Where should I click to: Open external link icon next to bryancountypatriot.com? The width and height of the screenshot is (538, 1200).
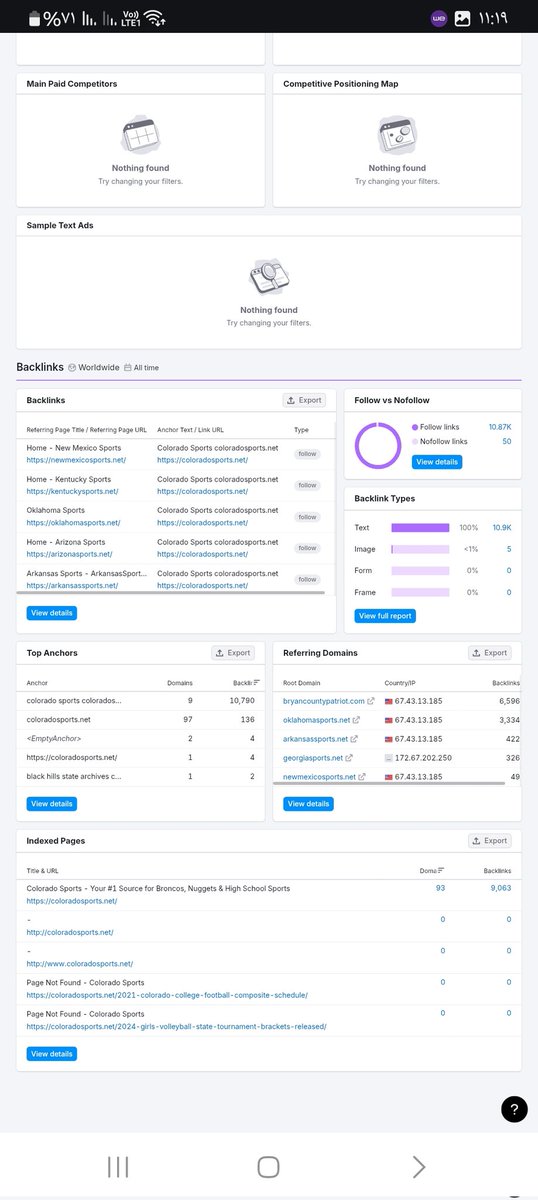[x=371, y=701]
